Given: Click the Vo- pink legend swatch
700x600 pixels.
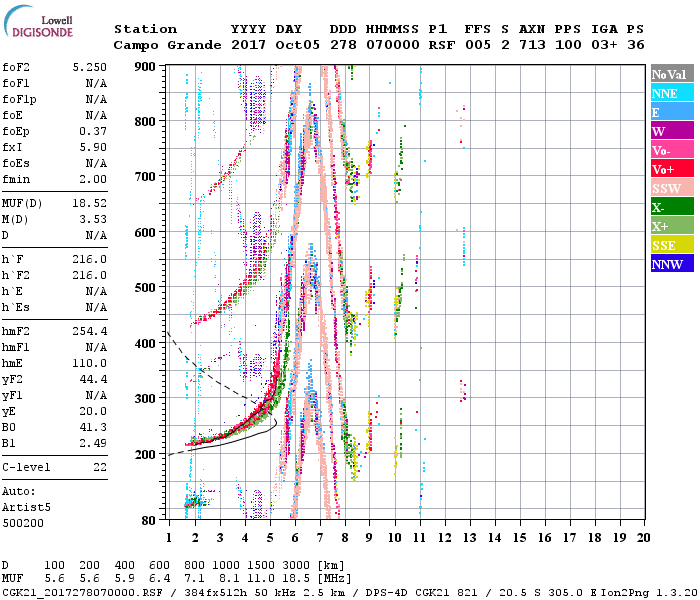Looking at the screenshot, I should 672,150.
